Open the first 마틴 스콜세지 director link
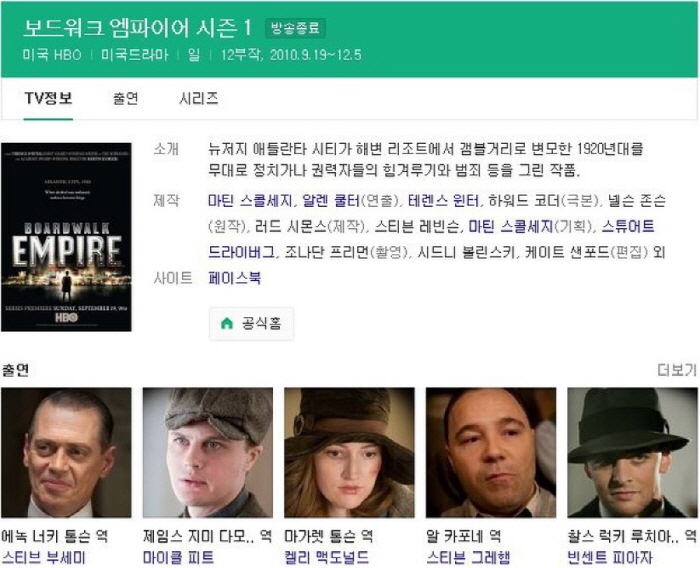The height and width of the screenshot is (568, 700). [x=250, y=201]
